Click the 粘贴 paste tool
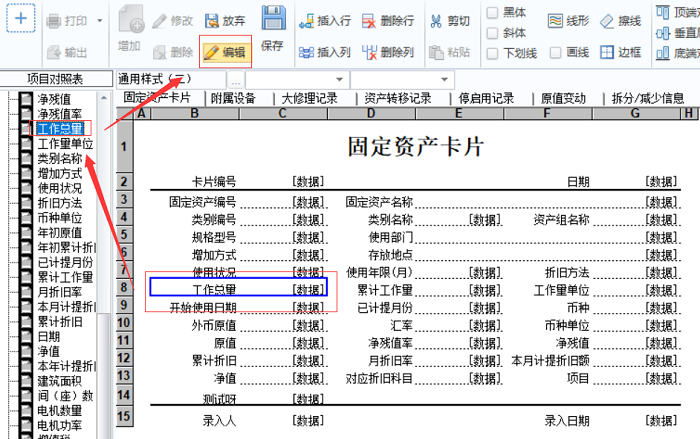This screenshot has width=700, height=439. coord(450,53)
